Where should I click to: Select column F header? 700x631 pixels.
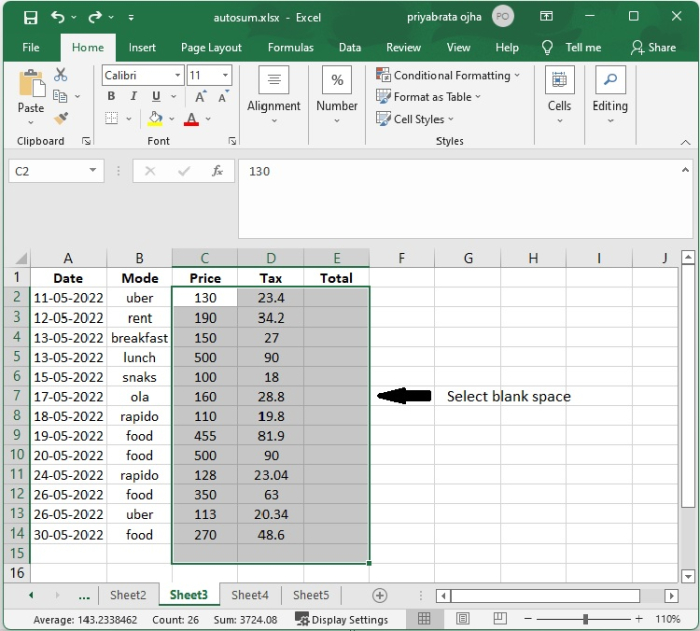(401, 258)
